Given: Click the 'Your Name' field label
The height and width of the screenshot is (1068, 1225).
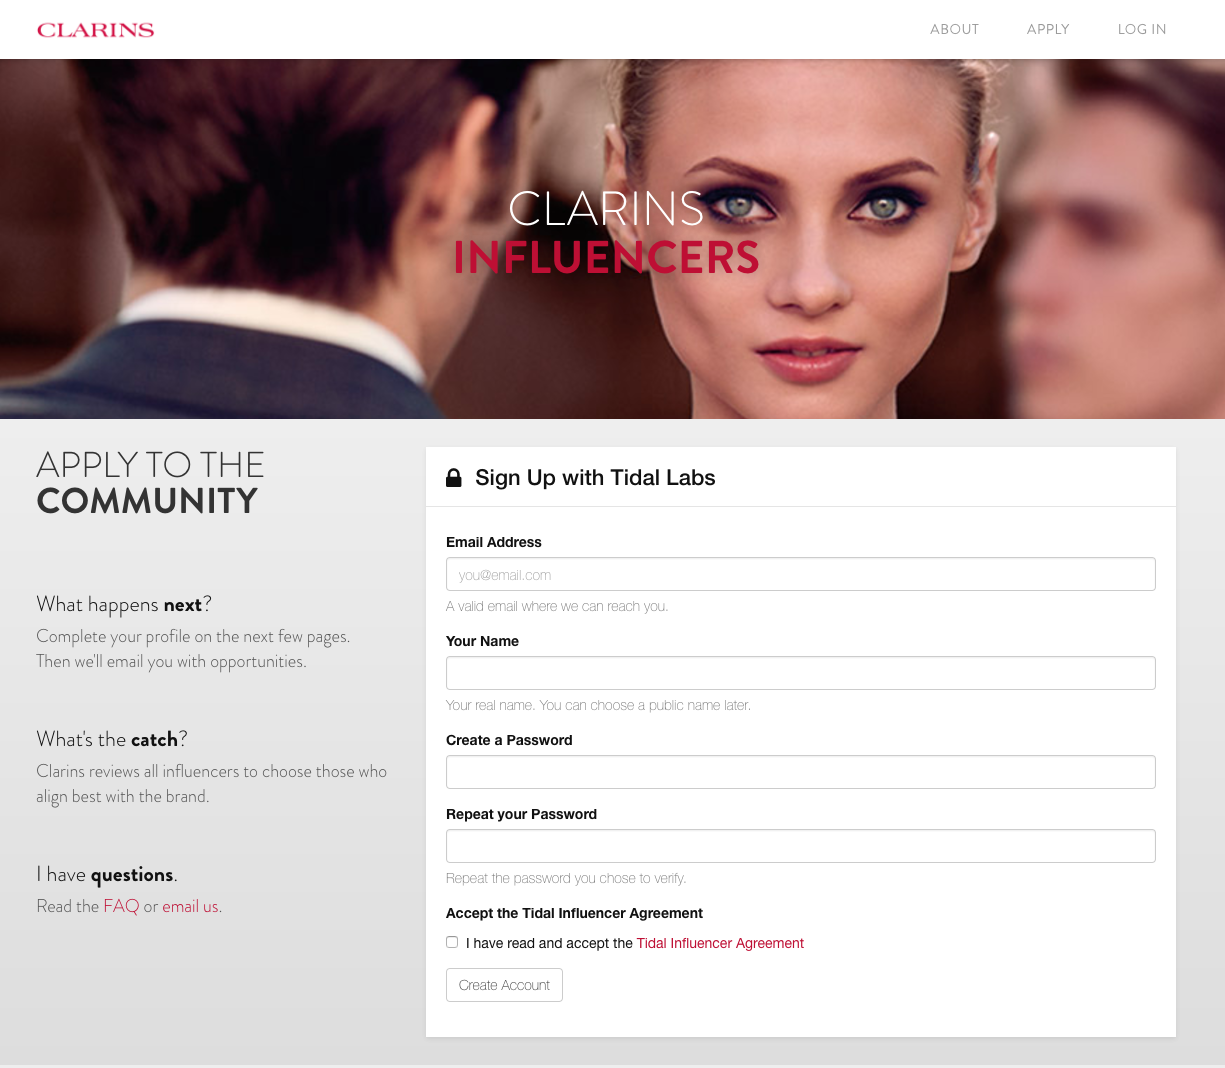Looking at the screenshot, I should (482, 641).
